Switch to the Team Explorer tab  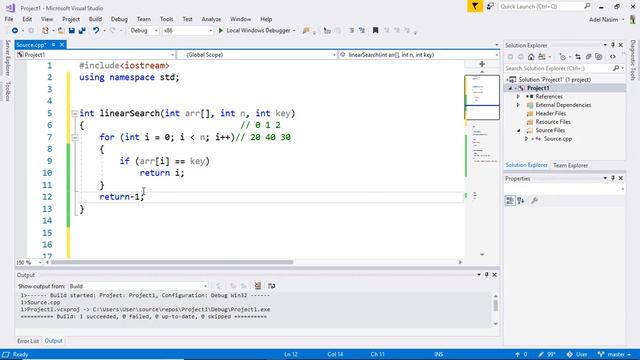[570, 165]
